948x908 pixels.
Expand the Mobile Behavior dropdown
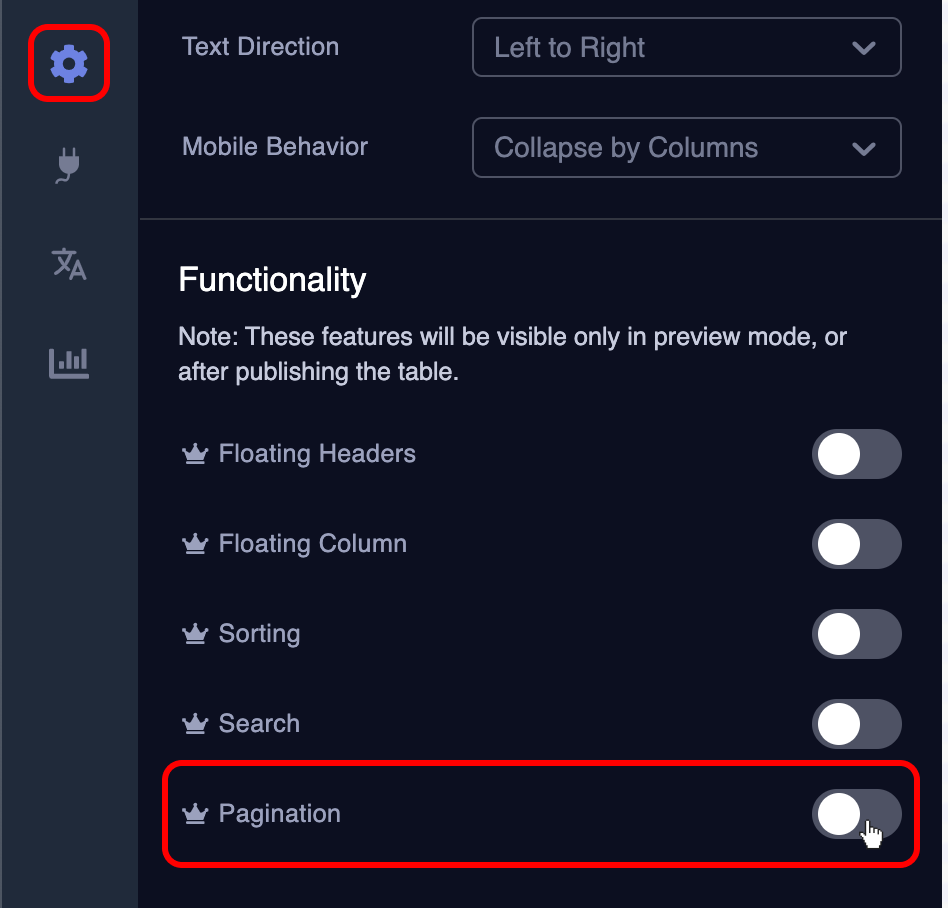click(686, 148)
